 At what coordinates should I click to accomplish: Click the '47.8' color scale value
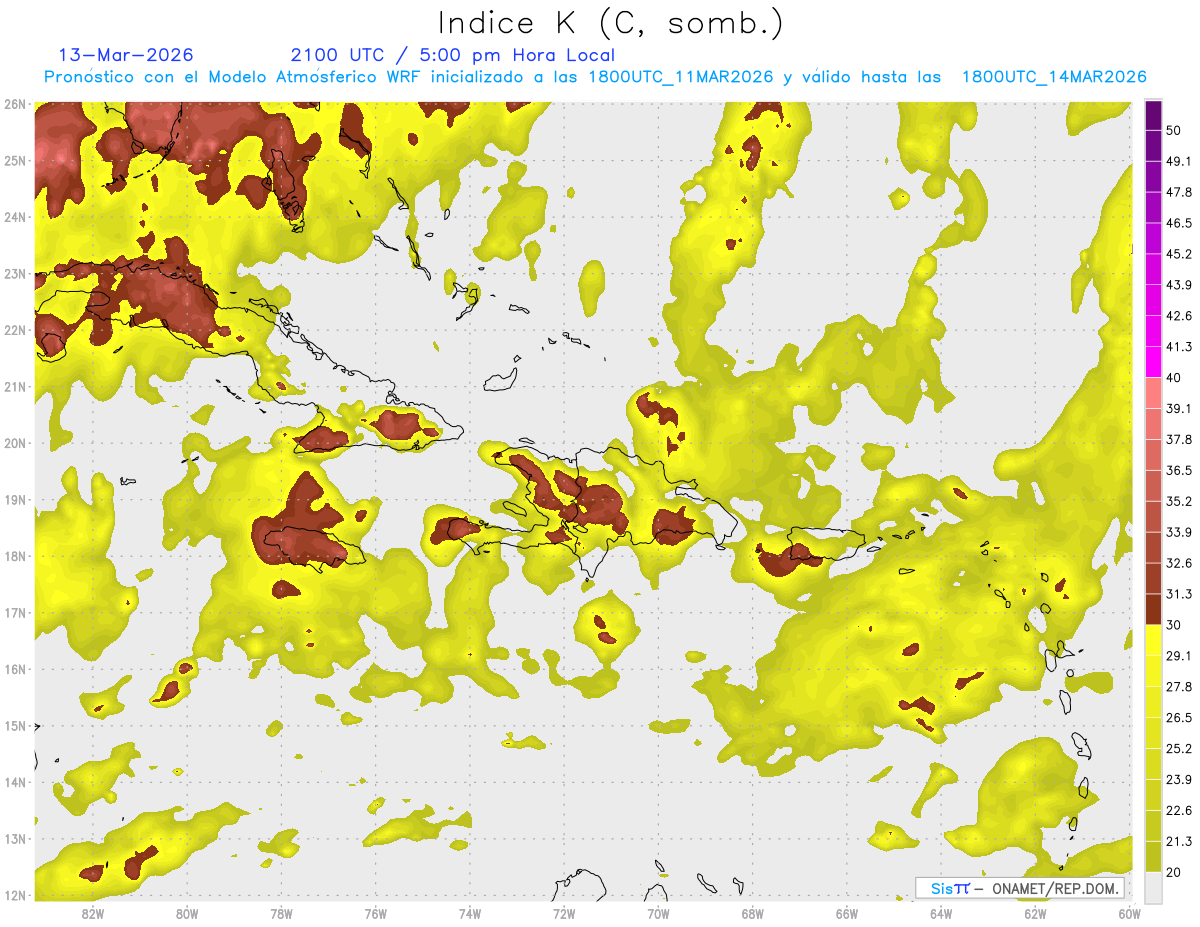(1179, 192)
